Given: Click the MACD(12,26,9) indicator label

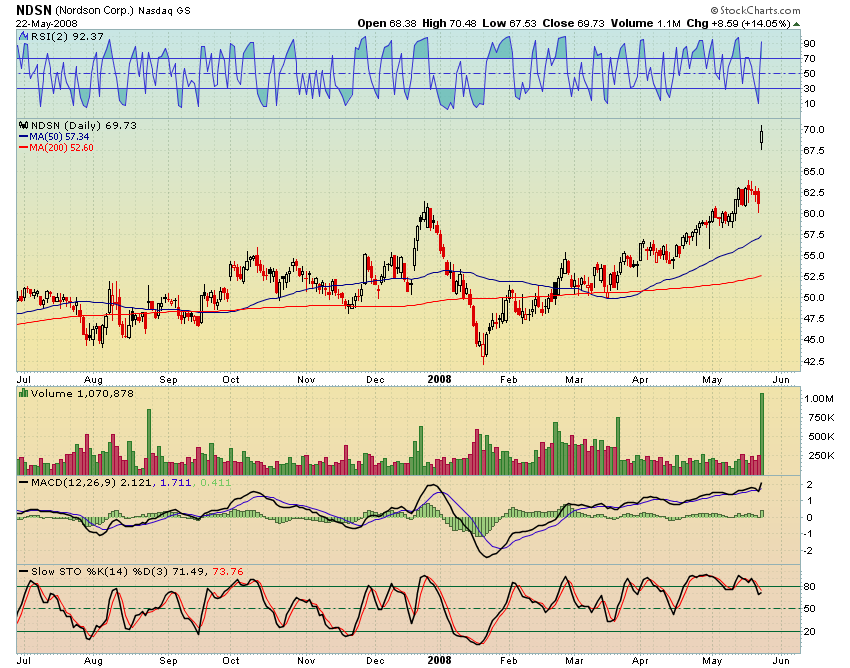Looking at the screenshot, I should click(x=74, y=483).
